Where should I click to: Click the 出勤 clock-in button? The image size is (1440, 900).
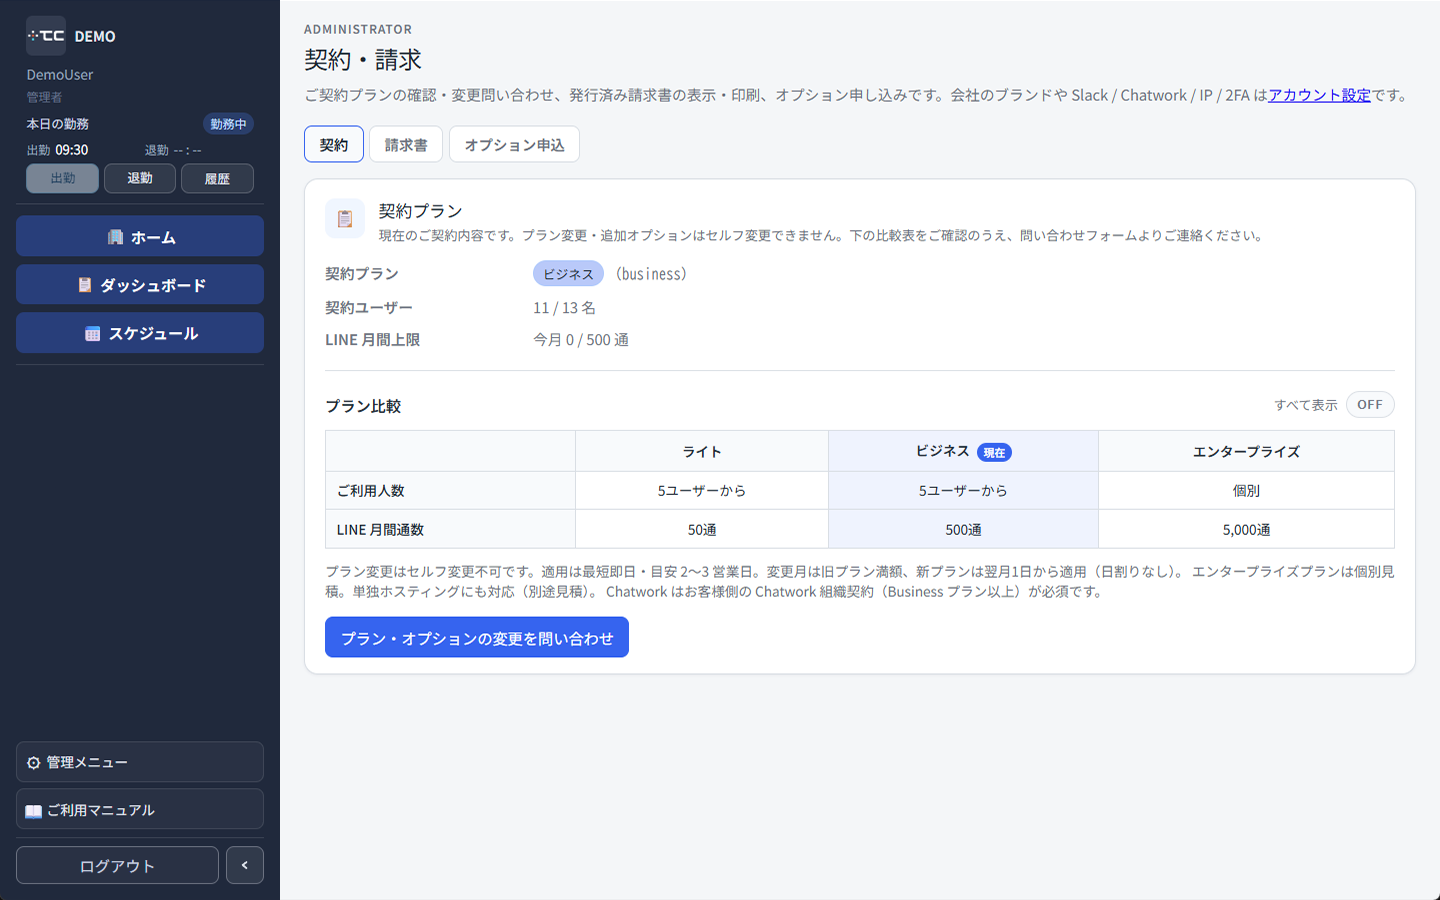[62, 178]
